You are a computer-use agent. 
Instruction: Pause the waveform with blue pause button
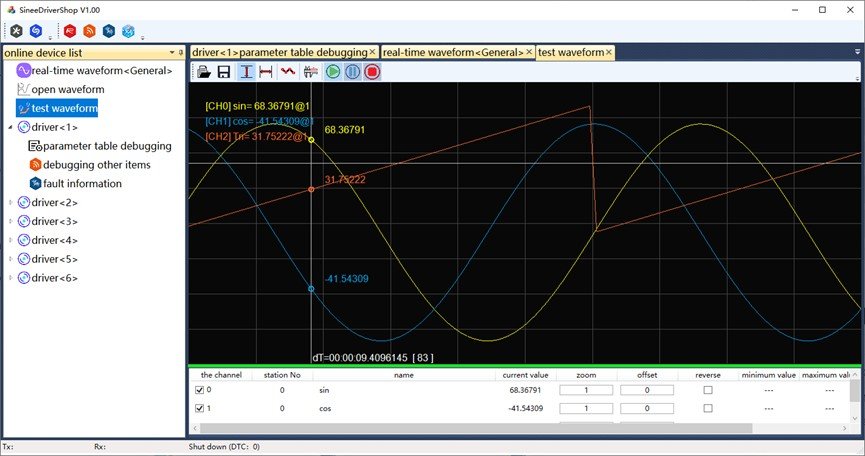[x=352, y=72]
